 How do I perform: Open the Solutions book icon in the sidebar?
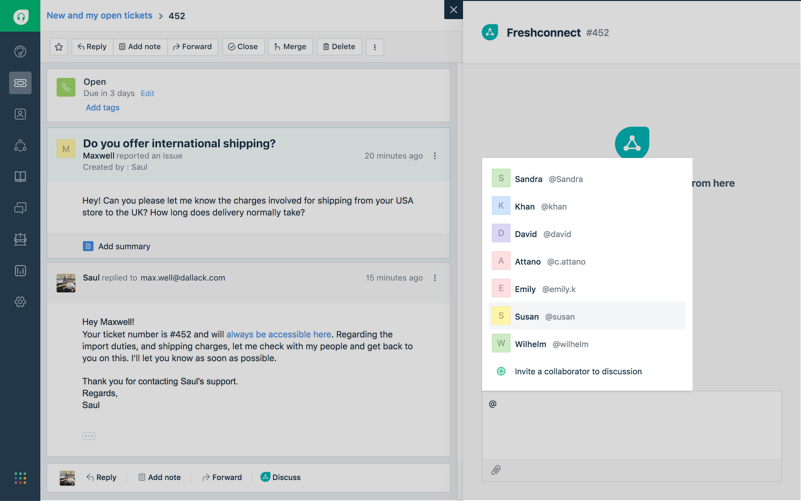pos(20,177)
